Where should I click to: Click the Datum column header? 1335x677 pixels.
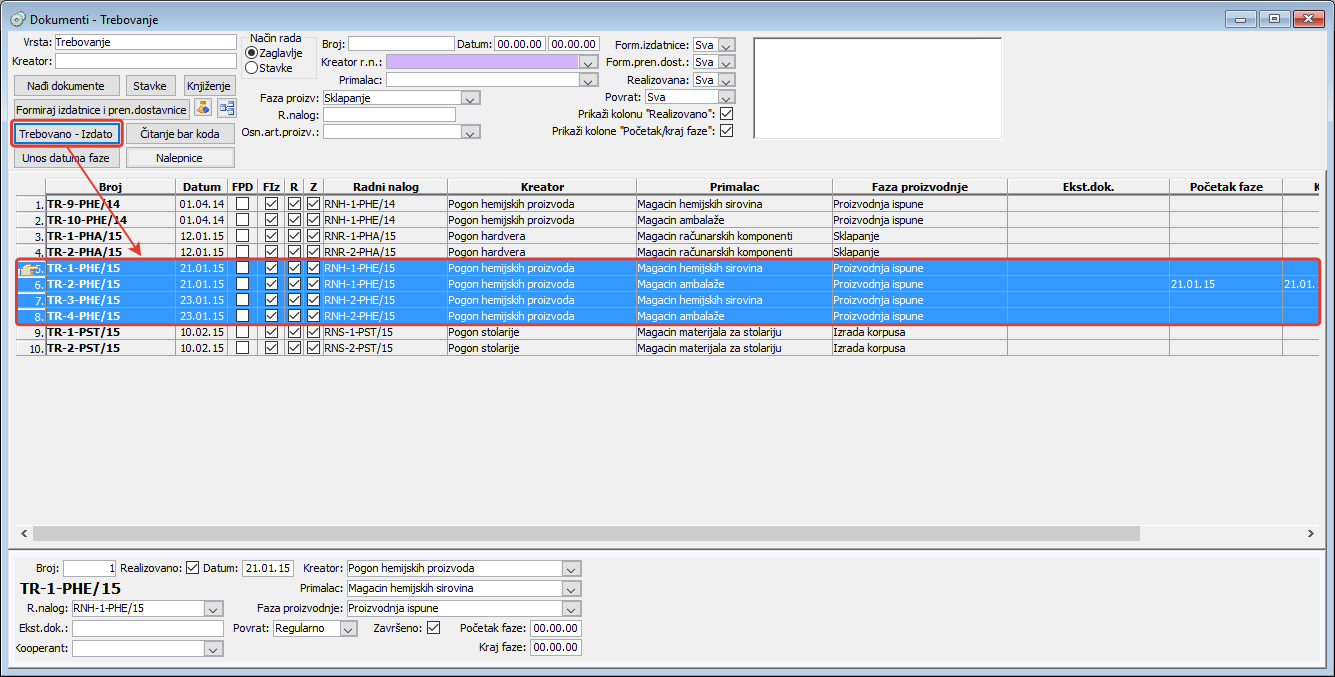pos(202,187)
